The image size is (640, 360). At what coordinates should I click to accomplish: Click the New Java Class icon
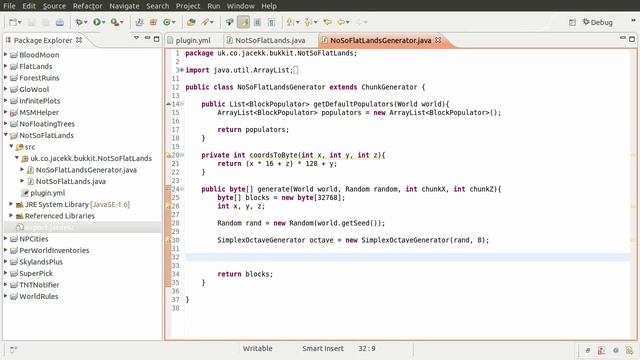coord(167,22)
